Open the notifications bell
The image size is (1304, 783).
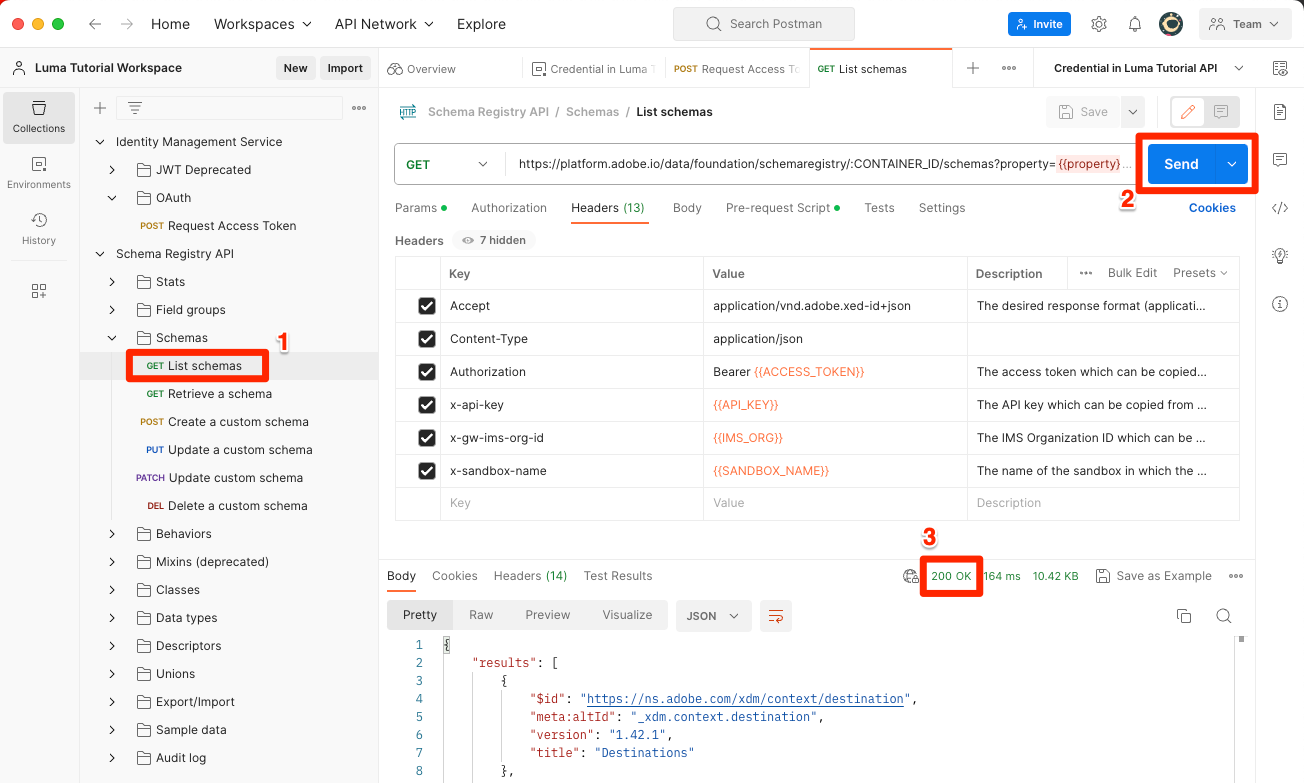point(1135,24)
